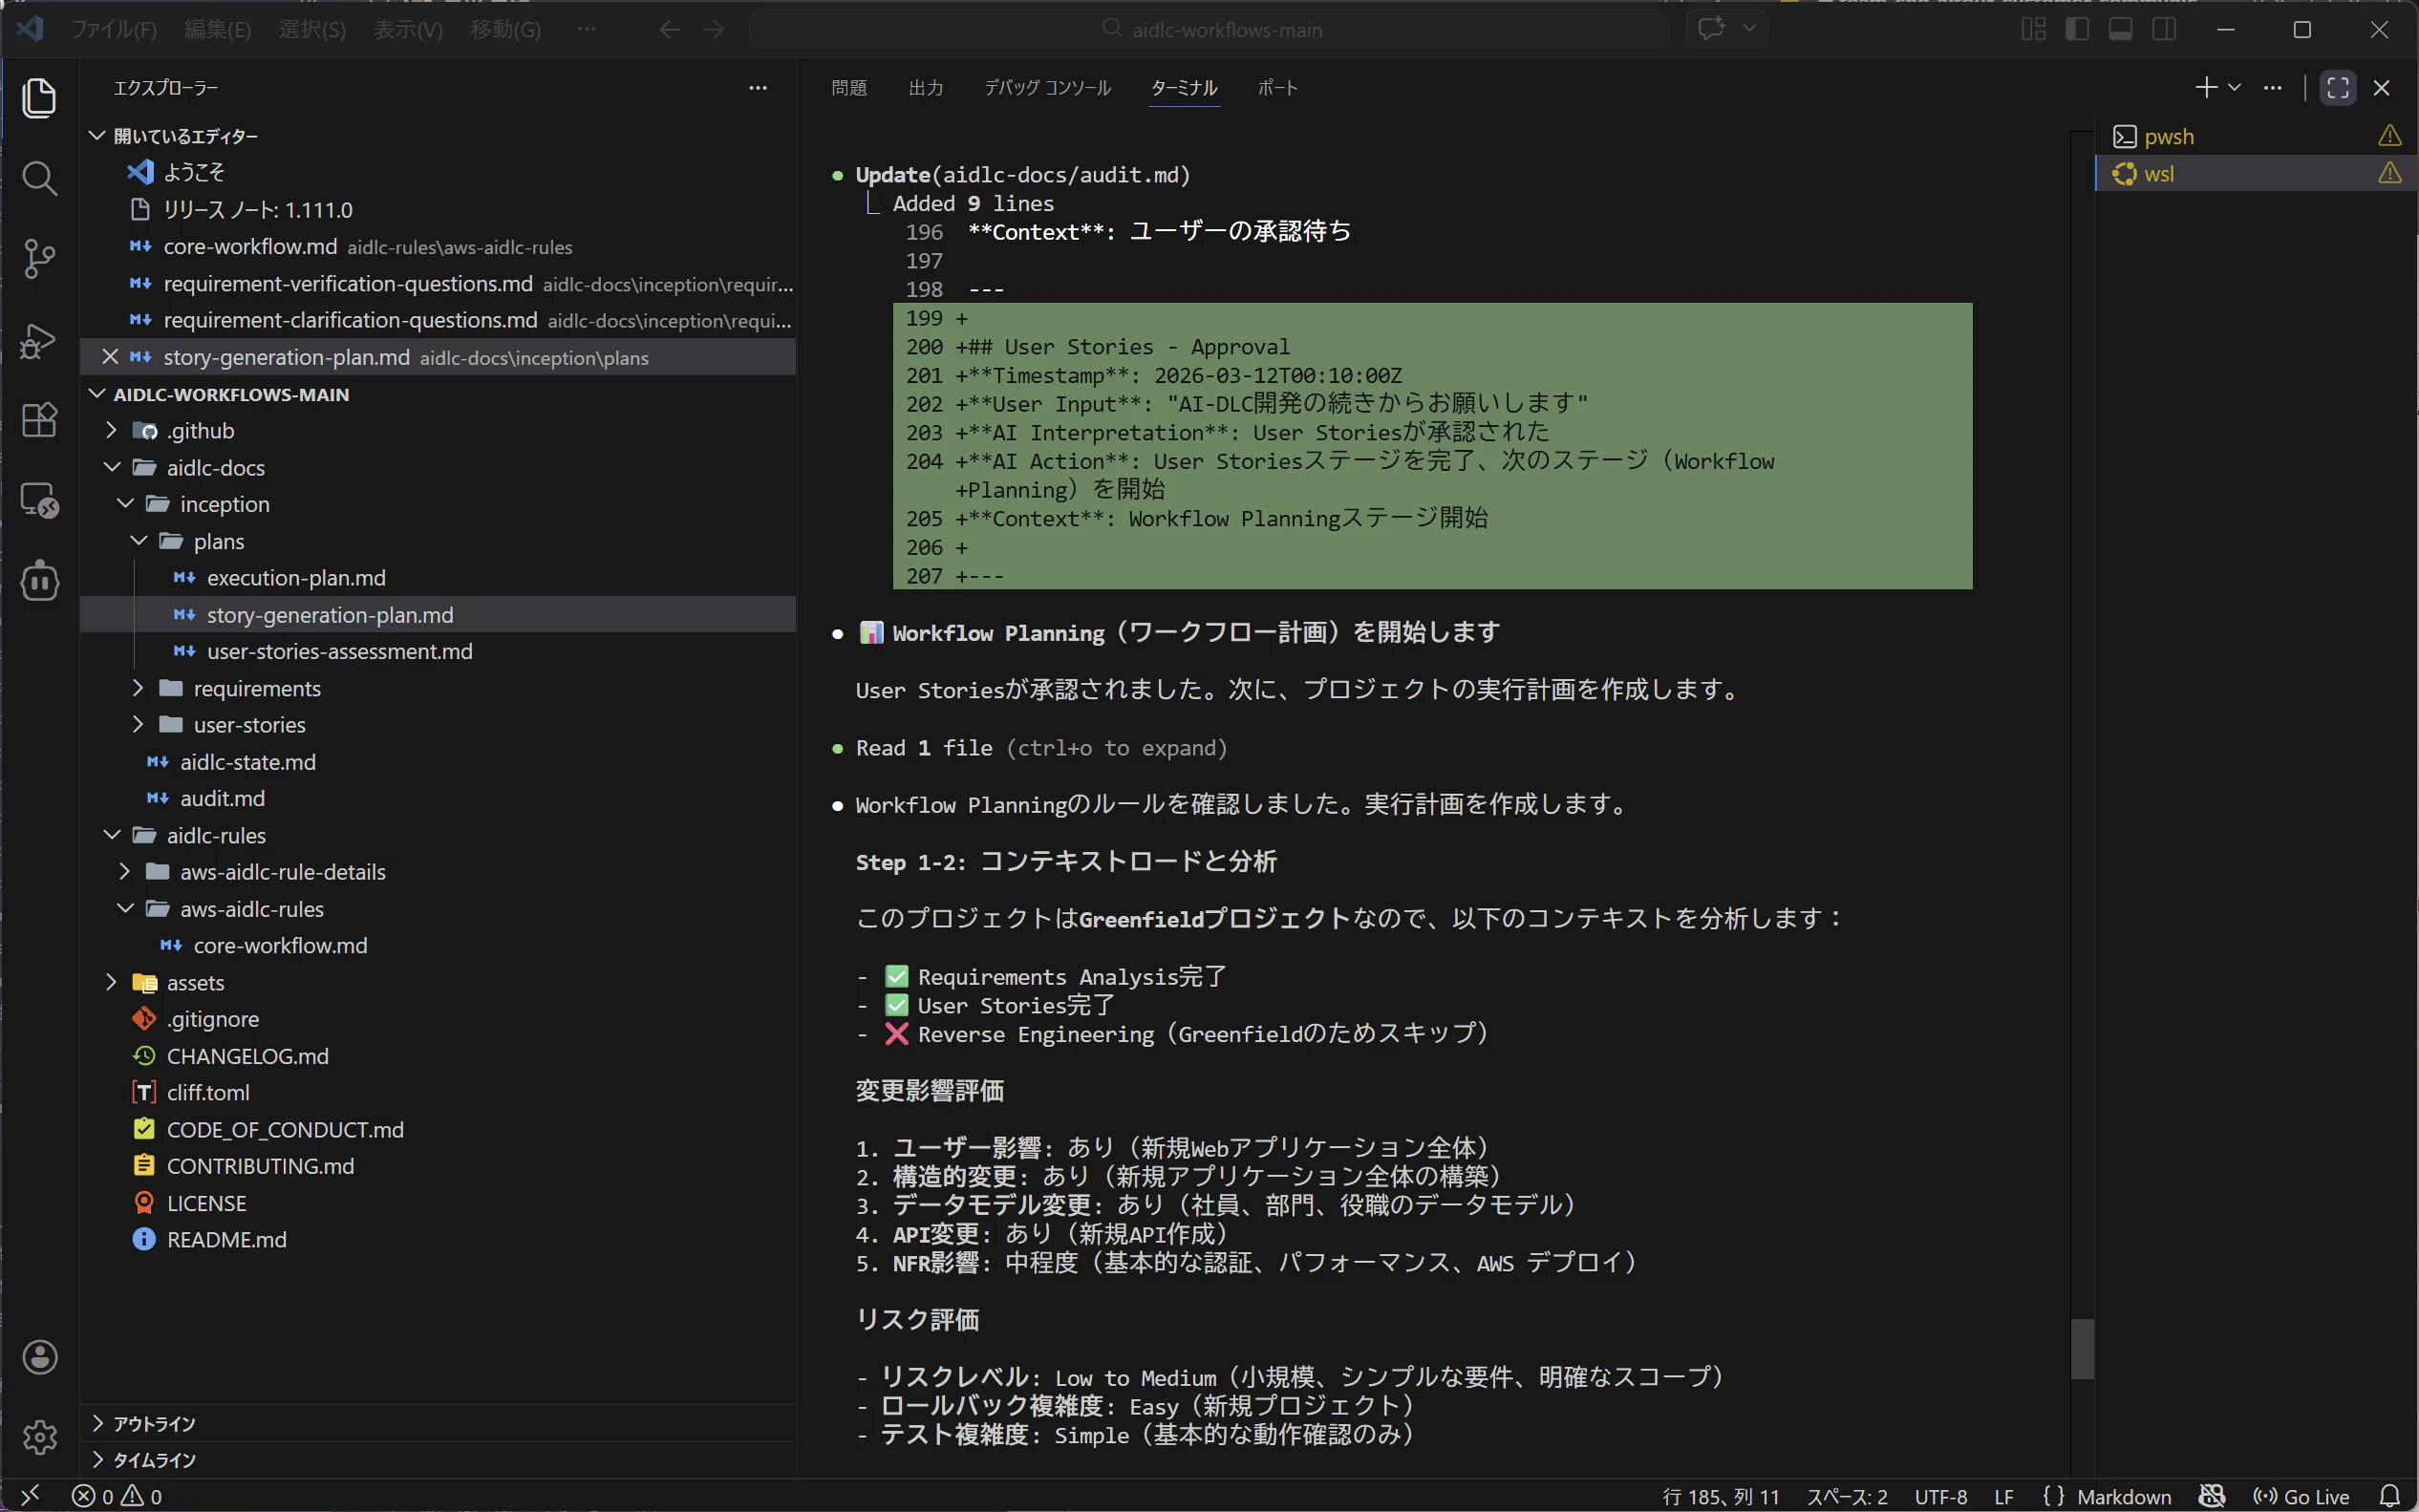This screenshot has width=2419, height=1512.
Task: Expand the .github folder
Action: (438, 431)
